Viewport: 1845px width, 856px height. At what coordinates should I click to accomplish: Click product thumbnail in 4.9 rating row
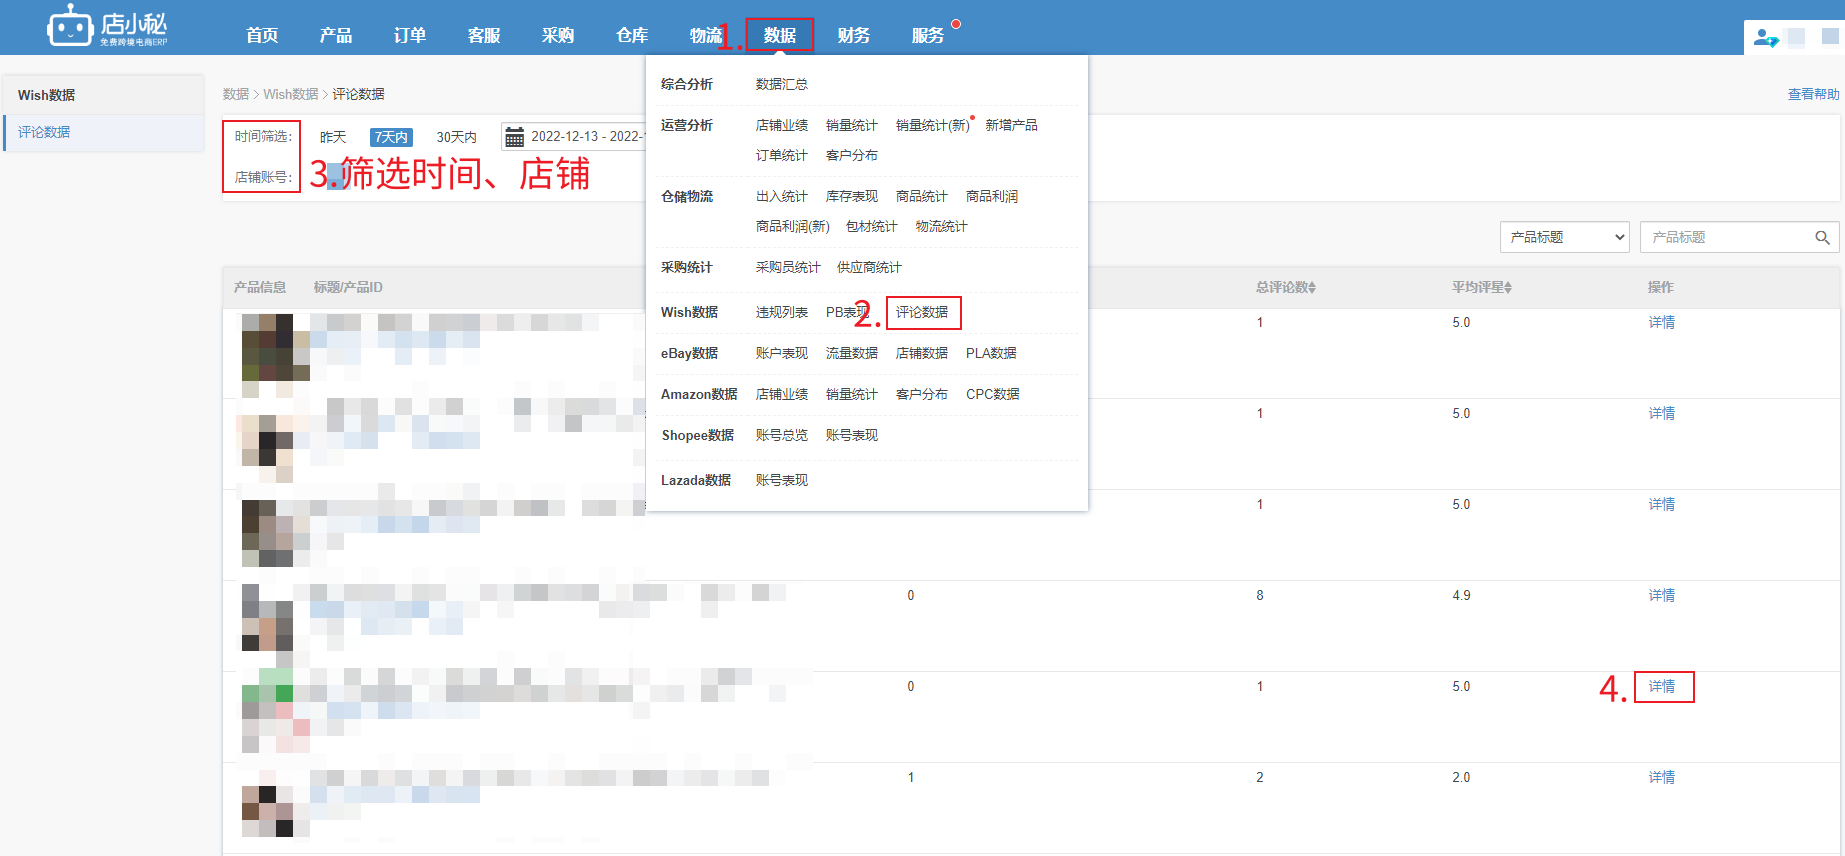point(268,619)
